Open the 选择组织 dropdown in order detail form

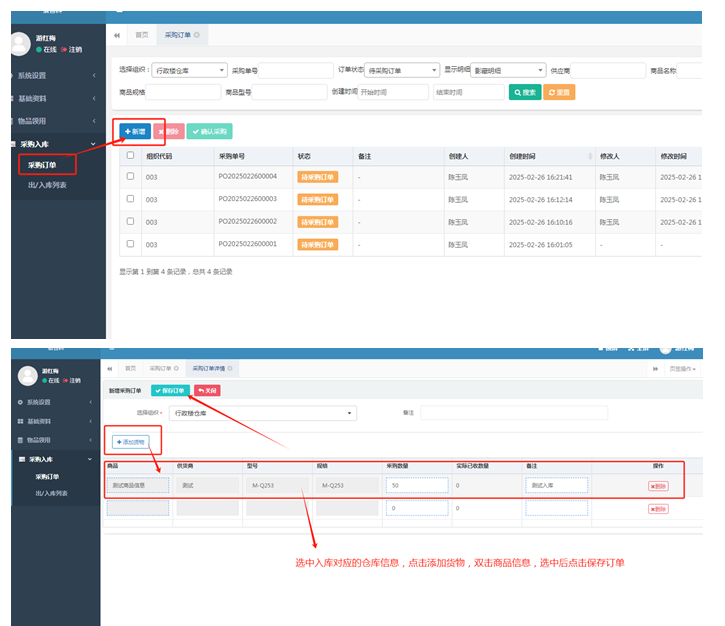(x=263, y=412)
